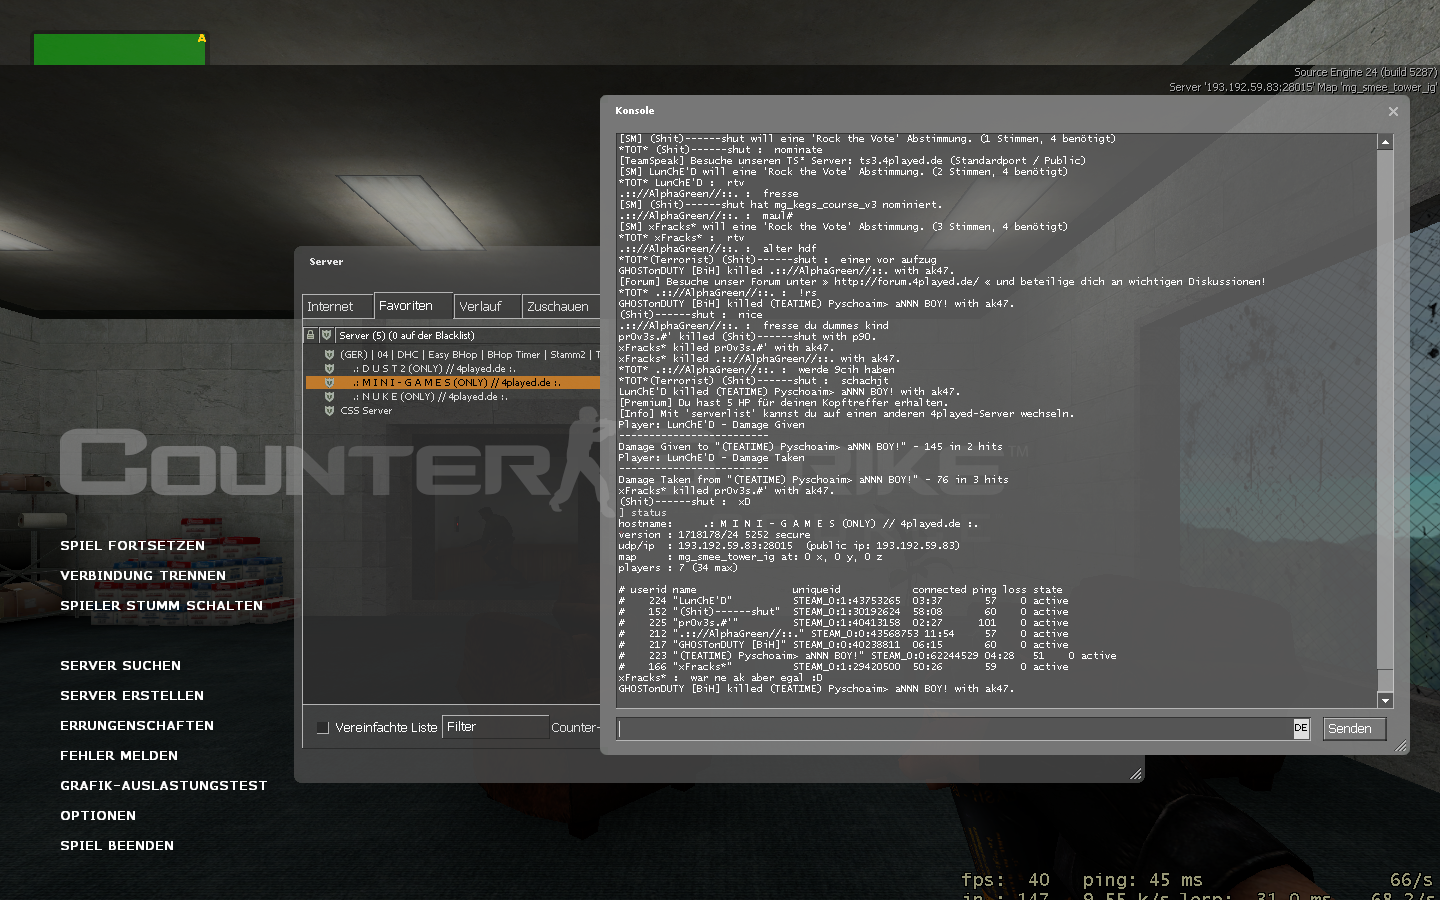Click the Konsole window title
1440x900 pixels.
635,111
